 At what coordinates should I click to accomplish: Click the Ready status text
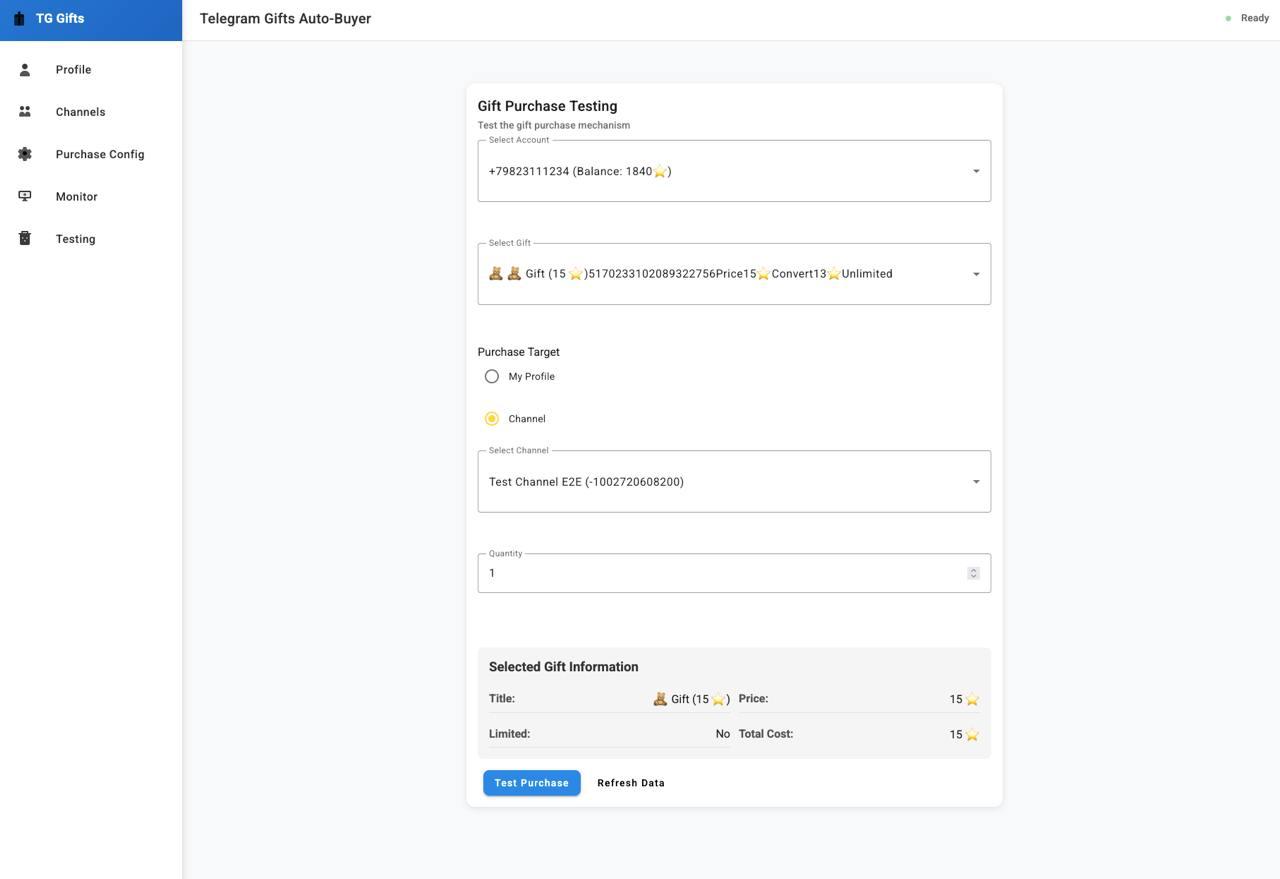point(1255,18)
